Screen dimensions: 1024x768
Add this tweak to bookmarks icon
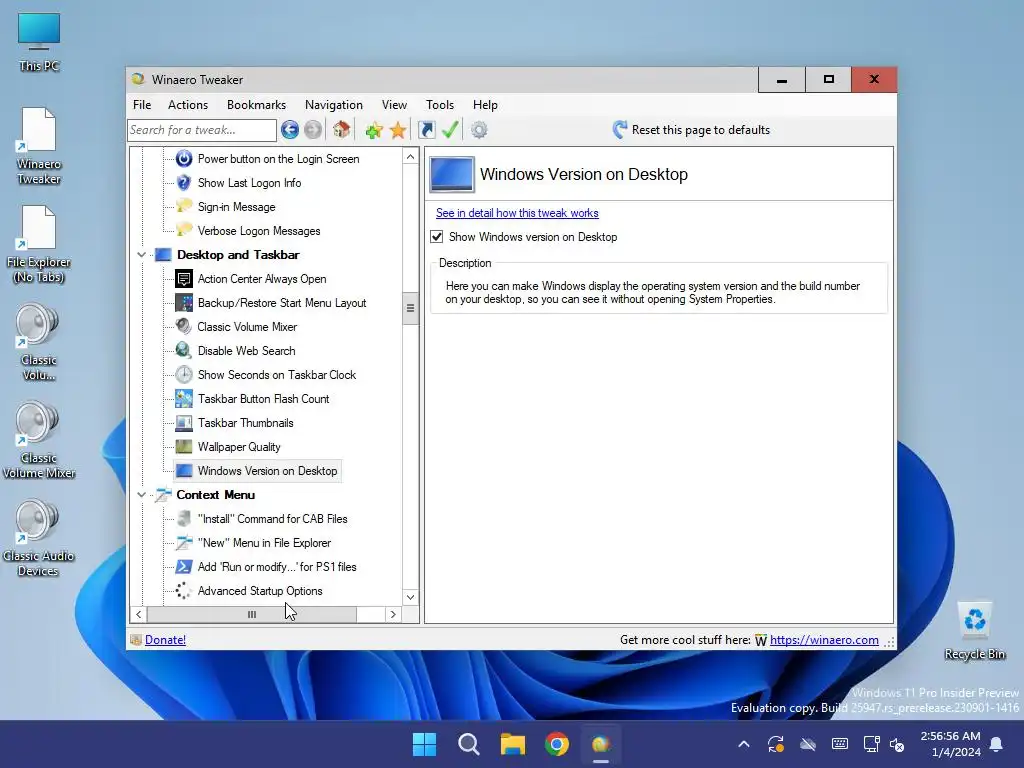point(374,130)
